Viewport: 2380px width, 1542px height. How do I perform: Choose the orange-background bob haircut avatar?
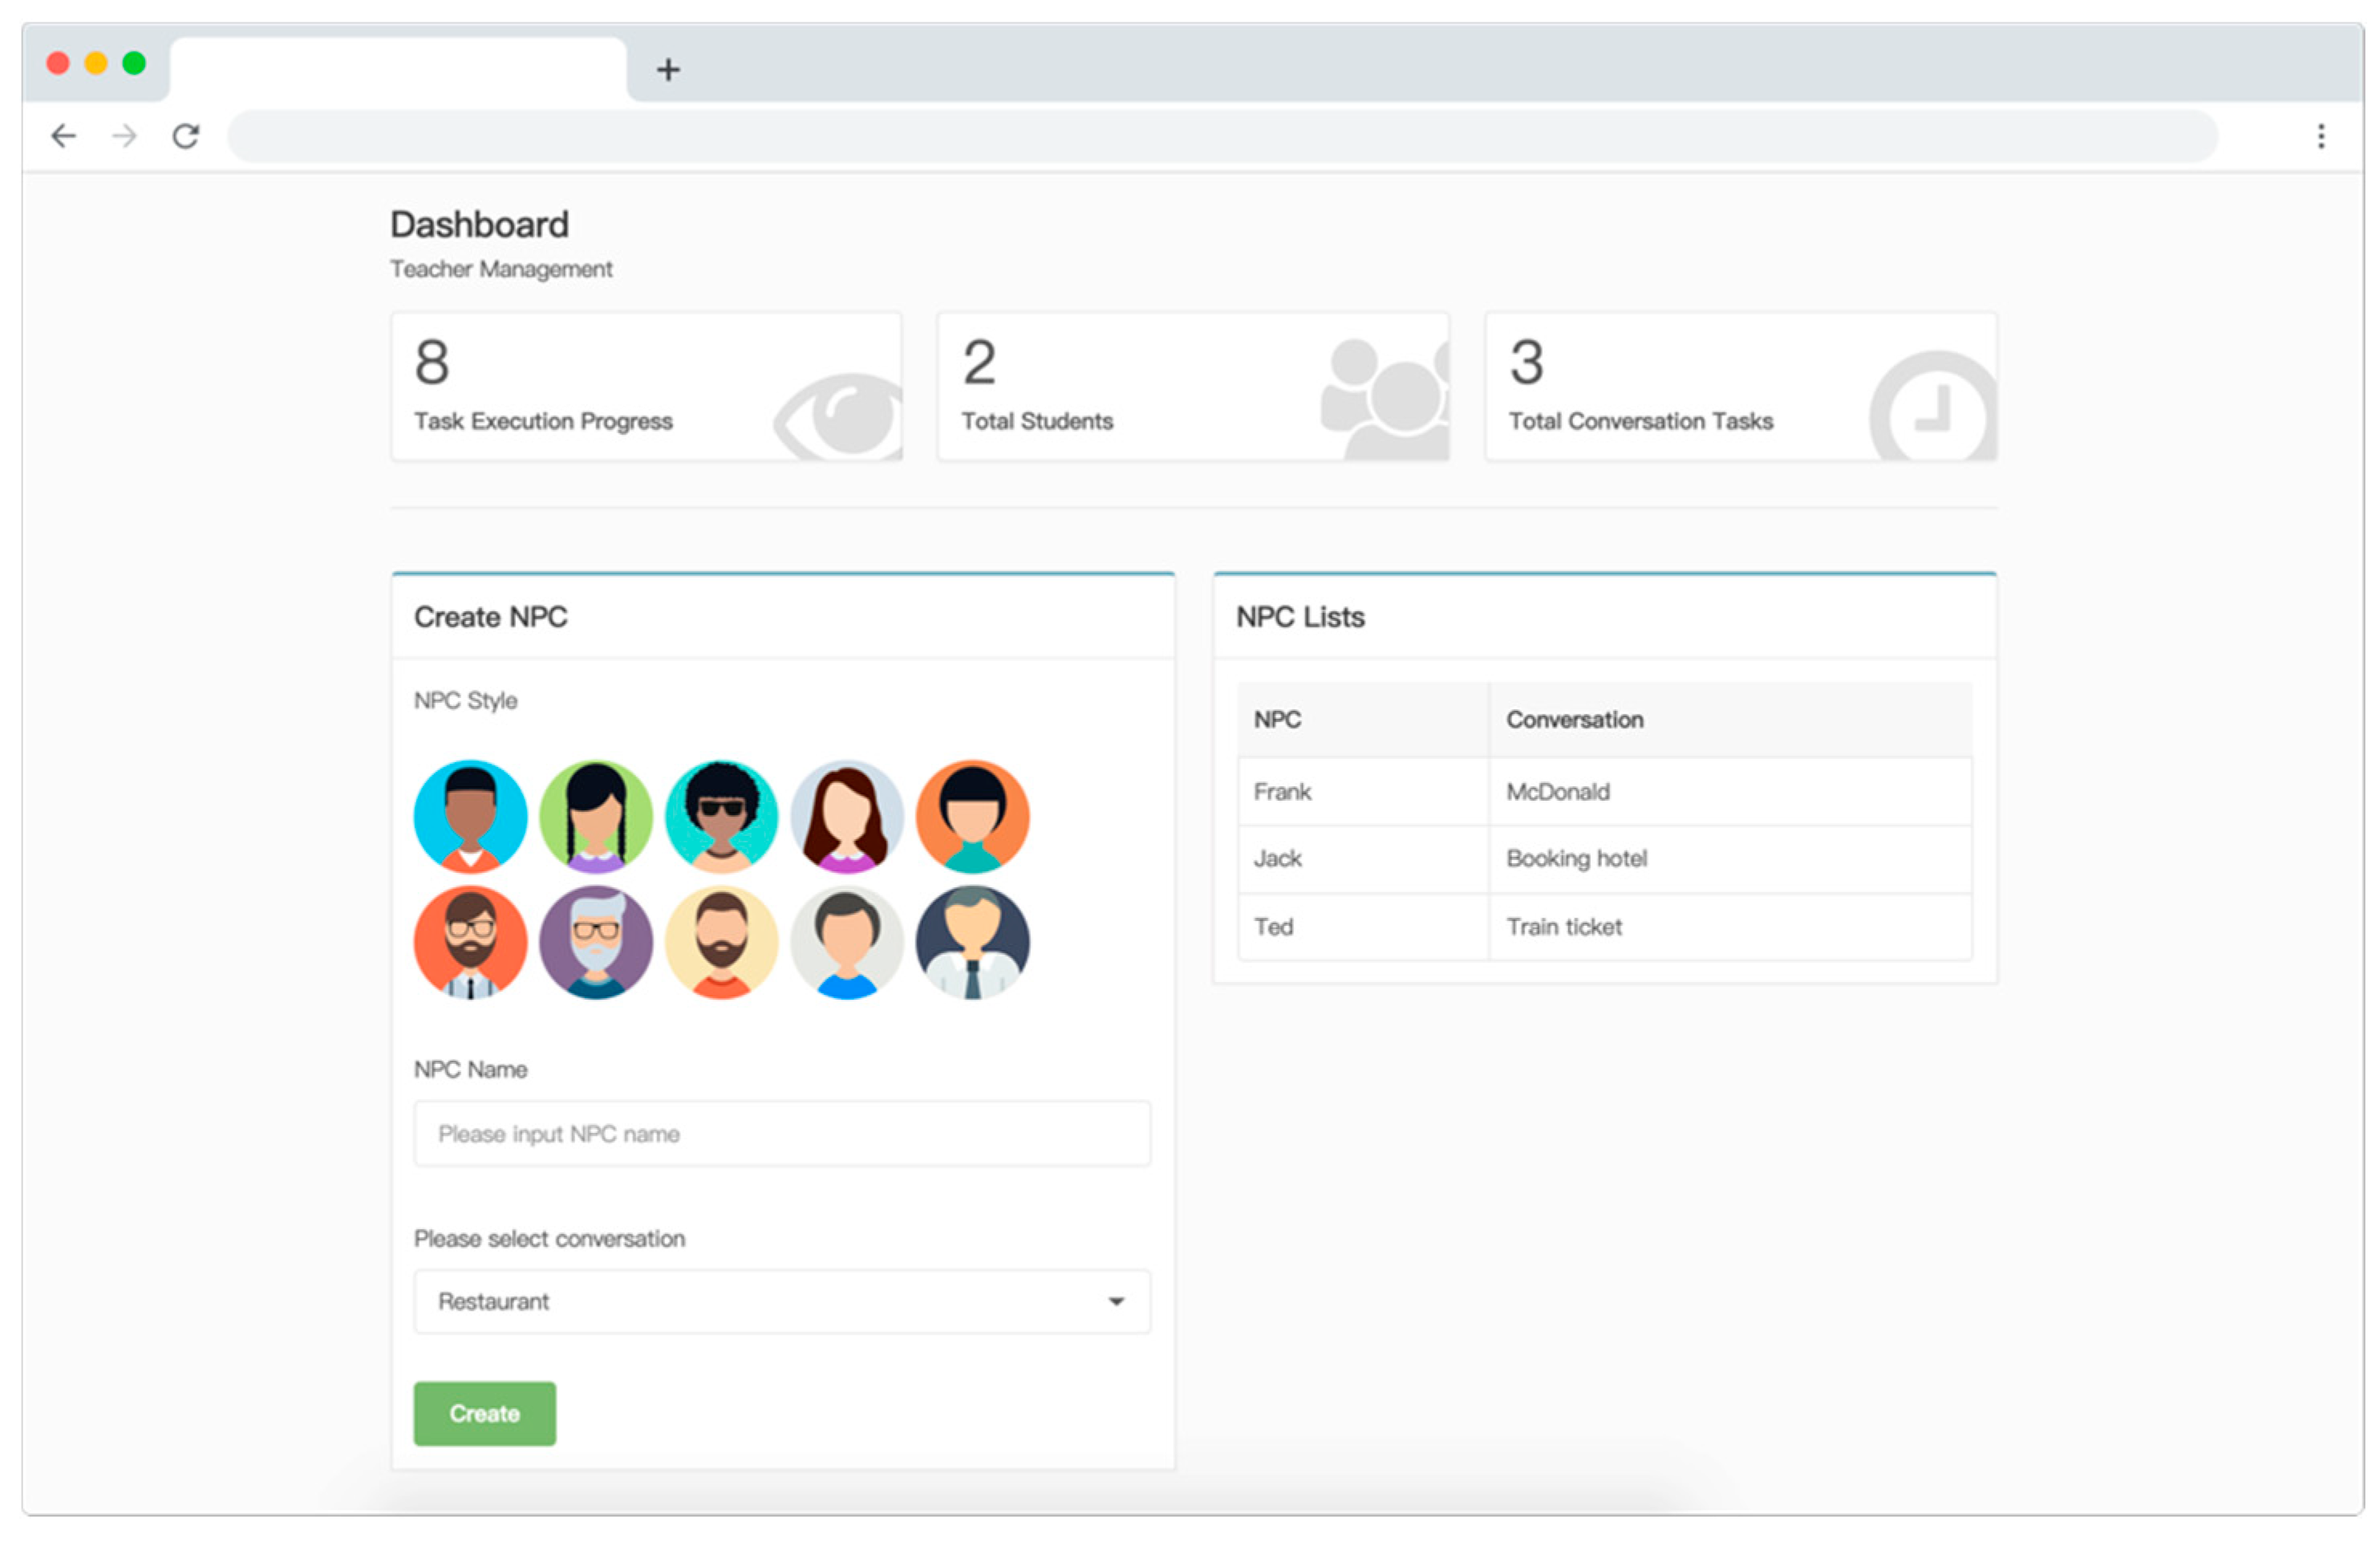972,816
